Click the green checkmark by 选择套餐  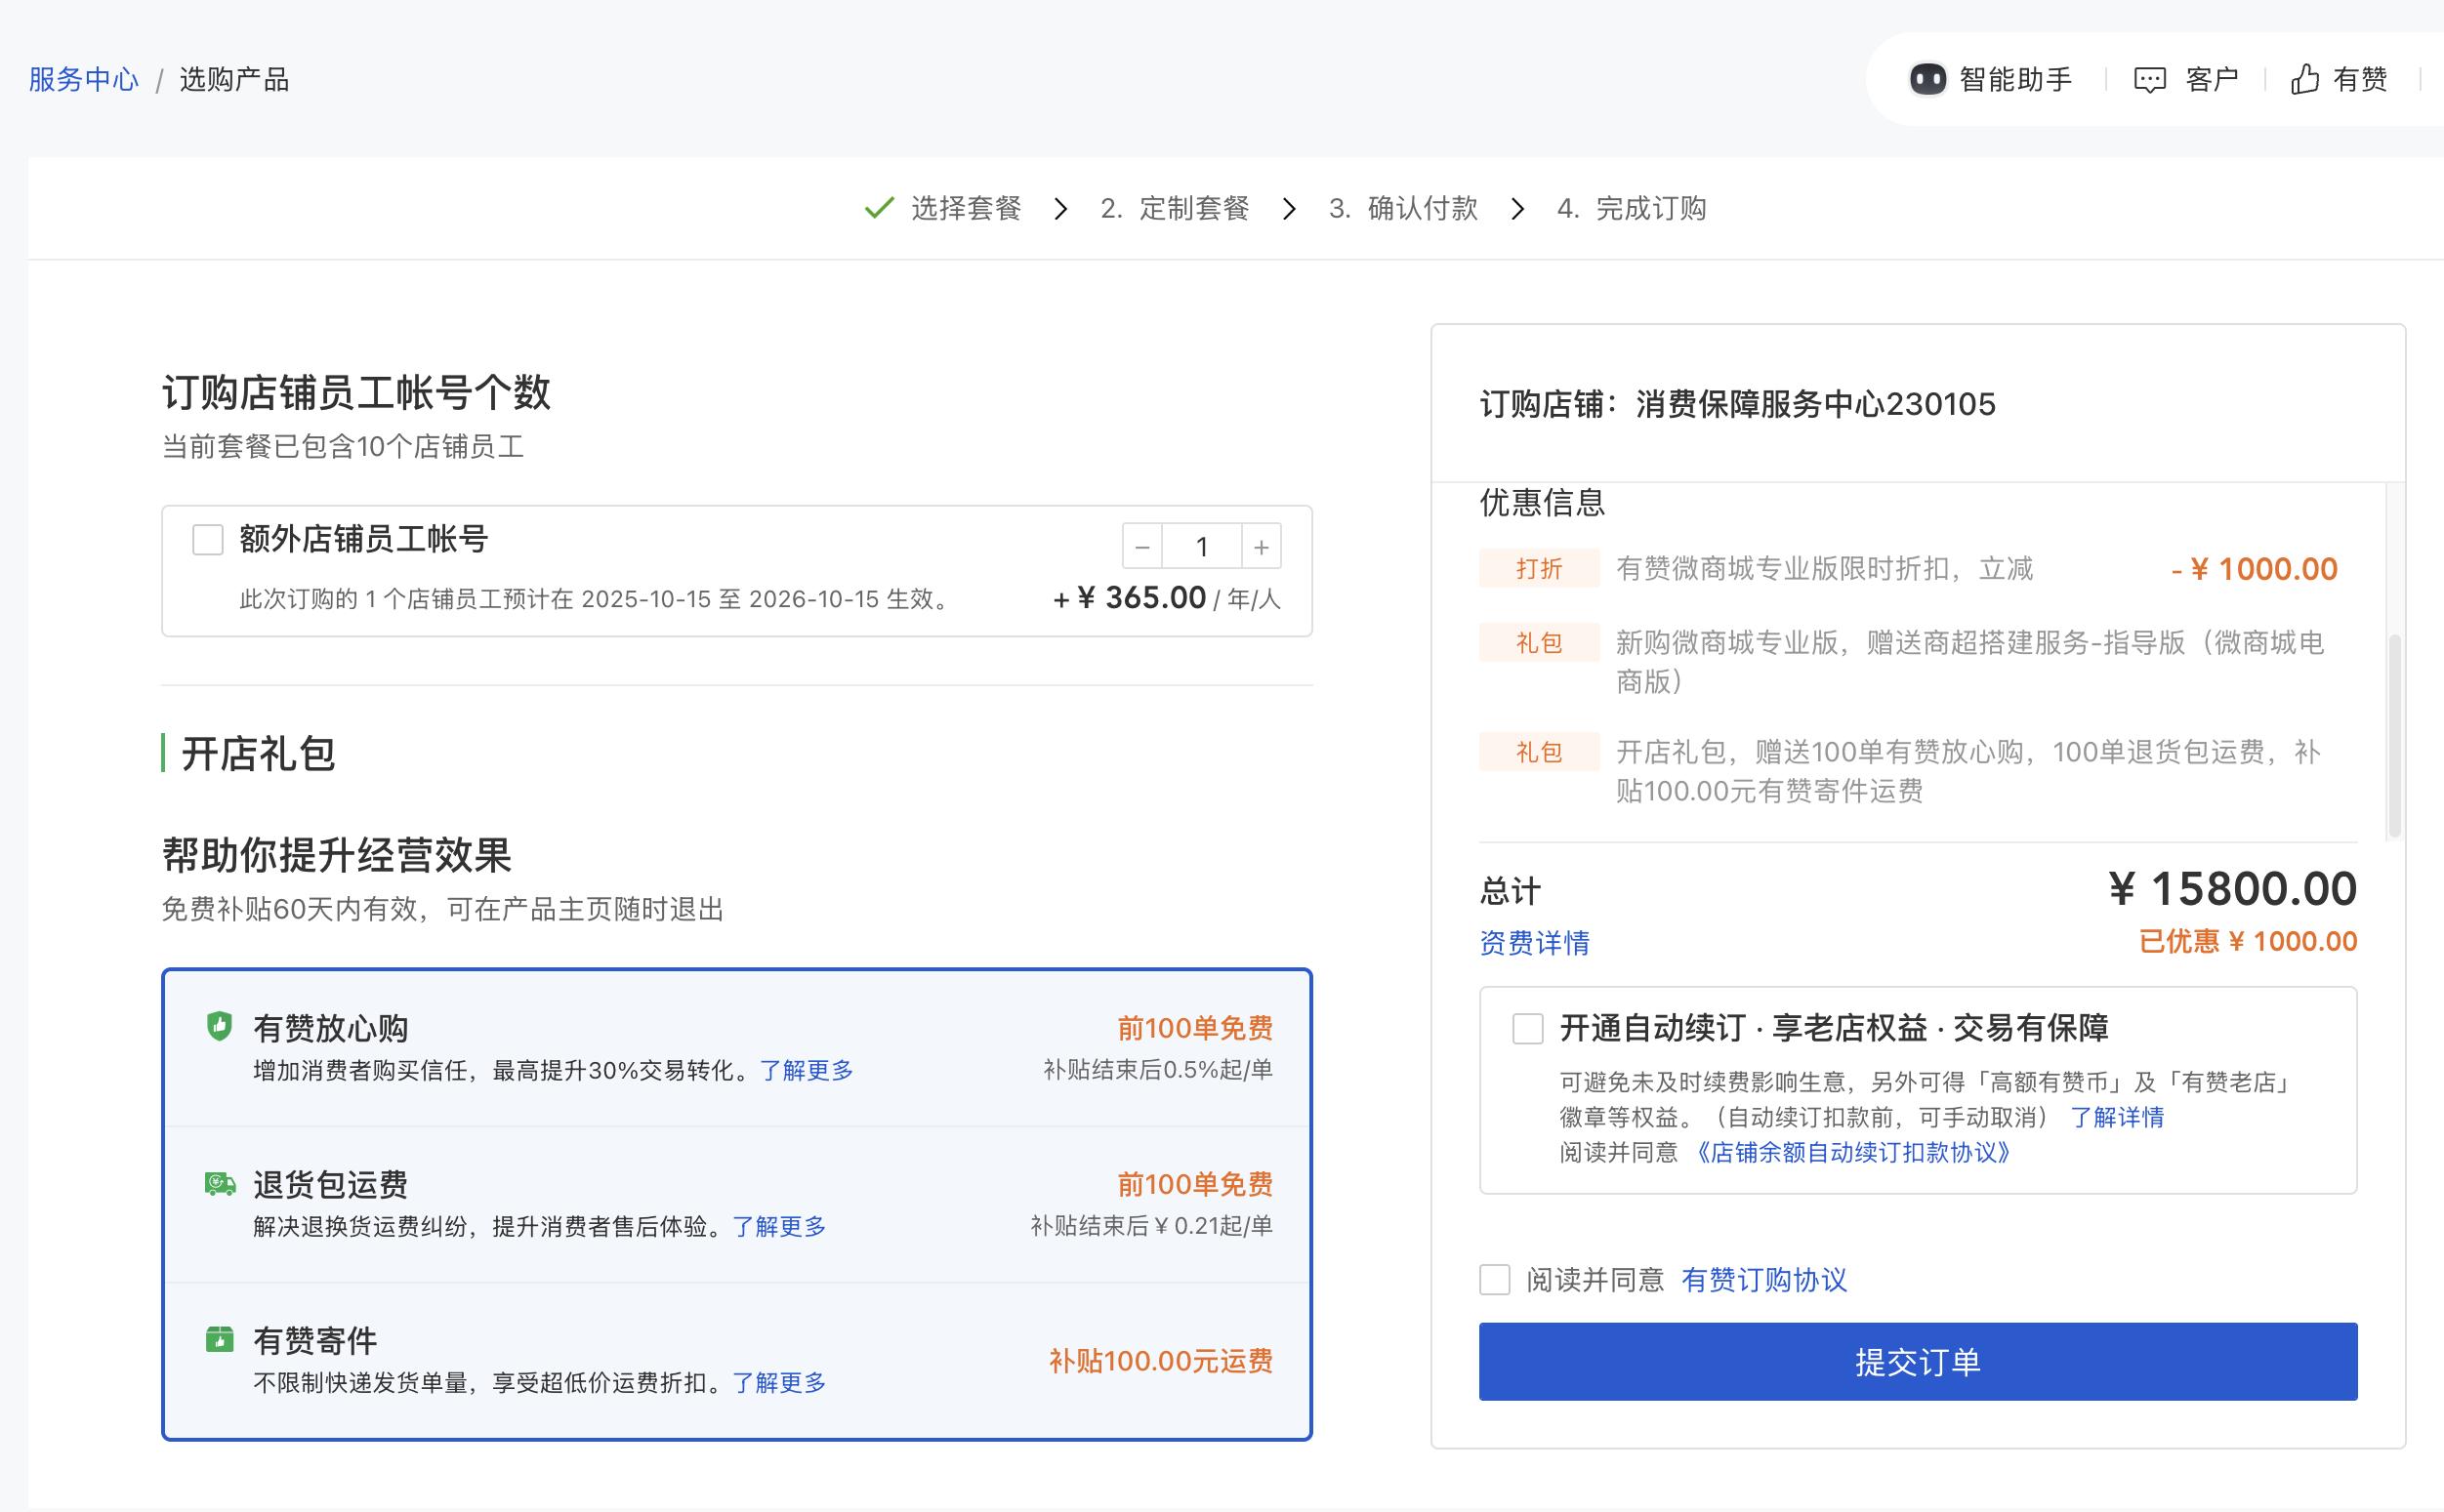tap(879, 208)
